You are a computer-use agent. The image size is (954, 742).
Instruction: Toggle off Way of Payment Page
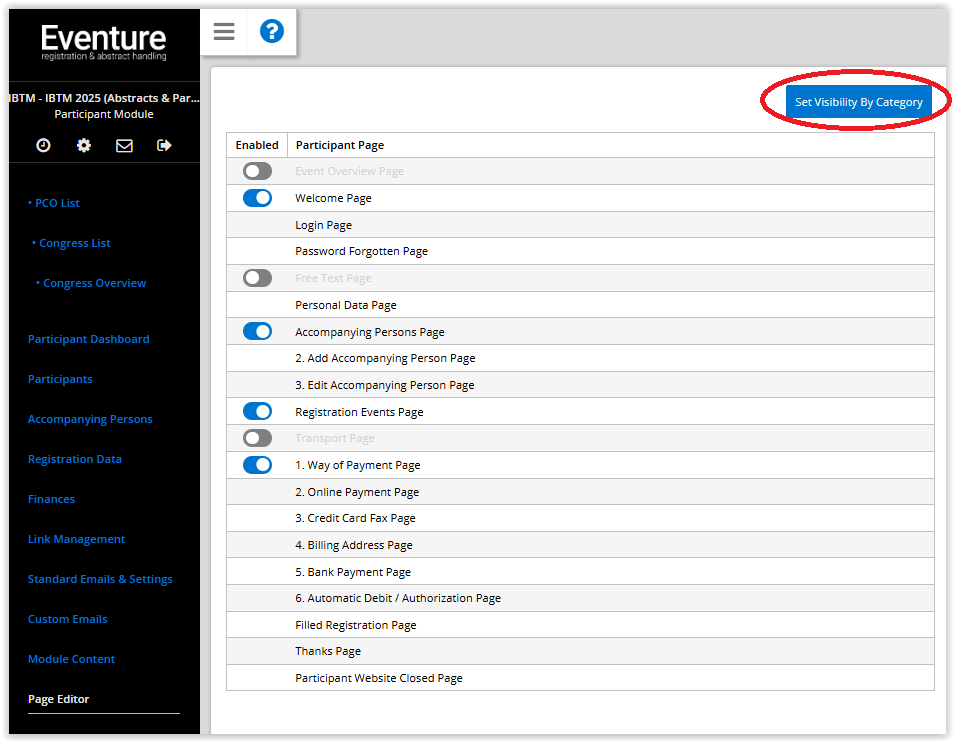(257, 465)
